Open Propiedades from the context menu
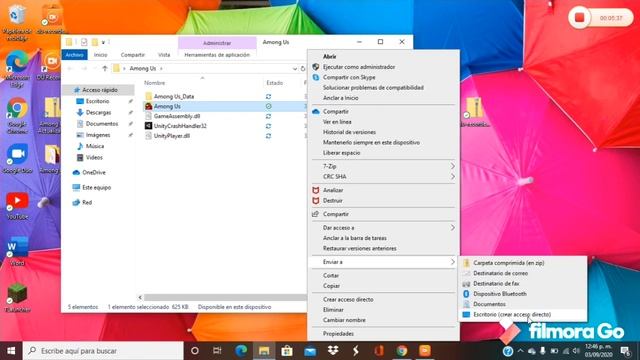The height and width of the screenshot is (360, 640). [338, 333]
